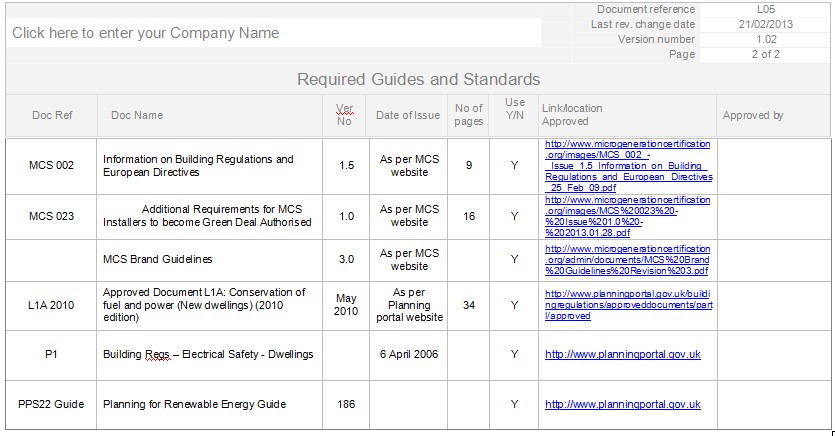This screenshot has height=436, width=835.
Task: Open the L1A 2010 planning portal link
Action: coord(628,304)
